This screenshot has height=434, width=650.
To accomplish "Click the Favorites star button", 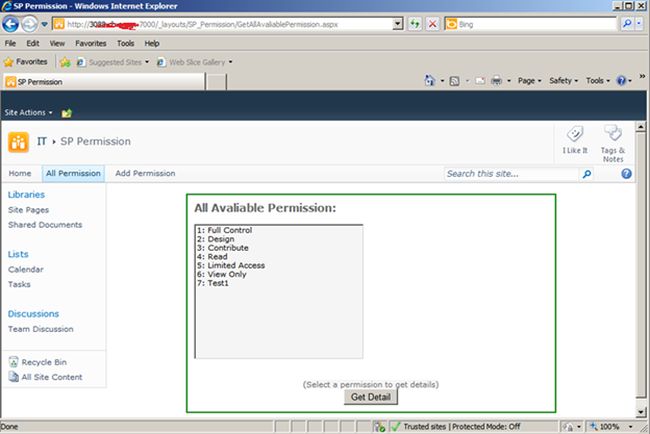I will click(26, 62).
